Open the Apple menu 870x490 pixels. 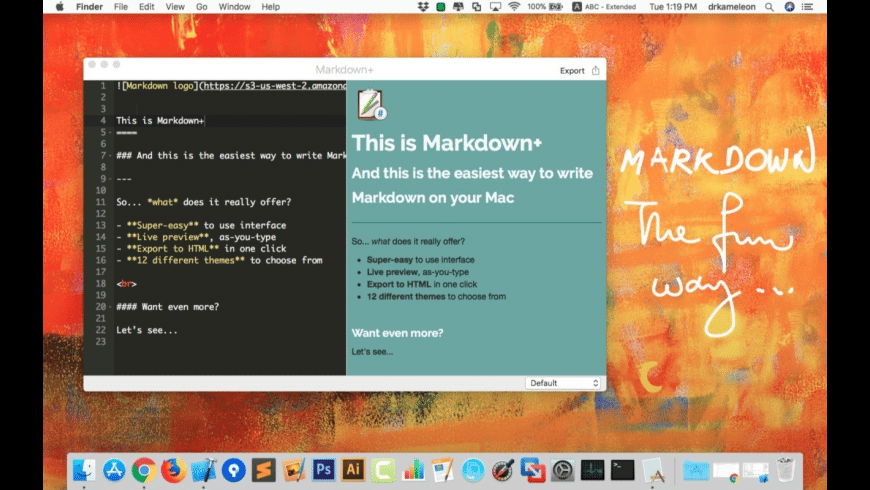click(60, 7)
